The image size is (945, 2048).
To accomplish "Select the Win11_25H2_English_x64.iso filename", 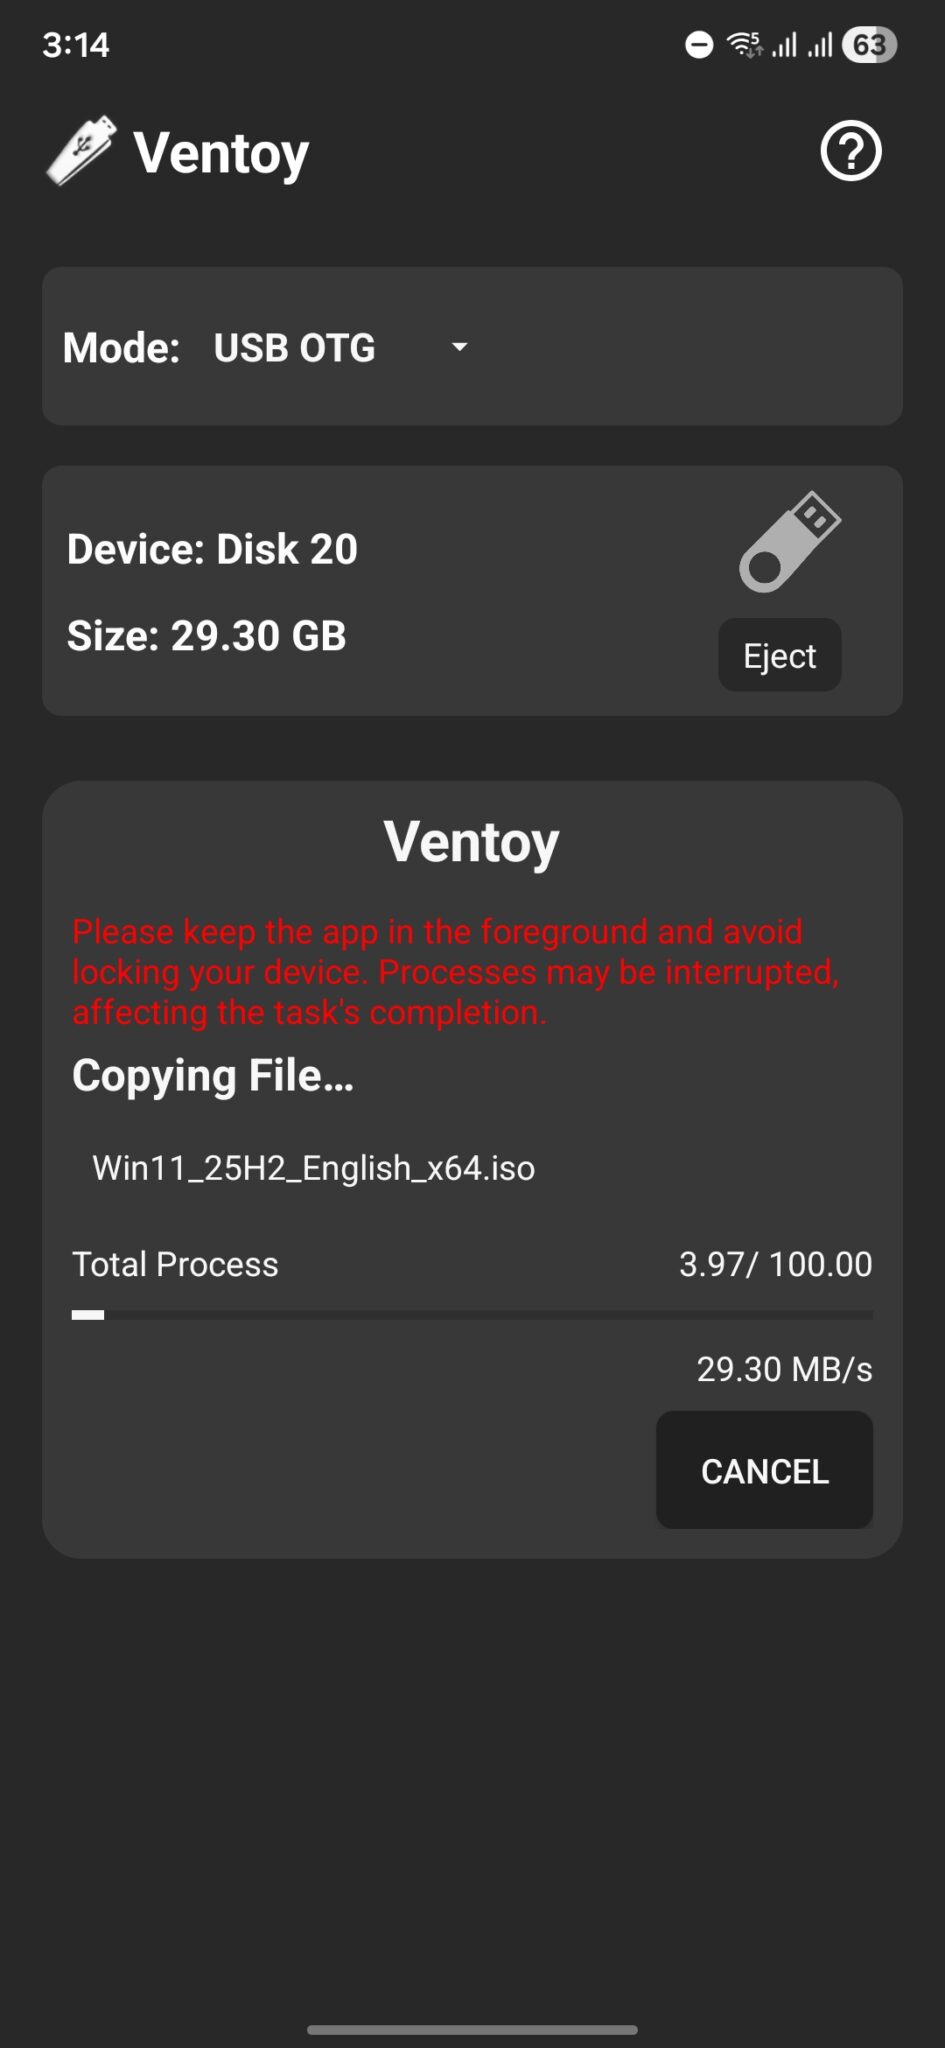I will [x=313, y=1168].
